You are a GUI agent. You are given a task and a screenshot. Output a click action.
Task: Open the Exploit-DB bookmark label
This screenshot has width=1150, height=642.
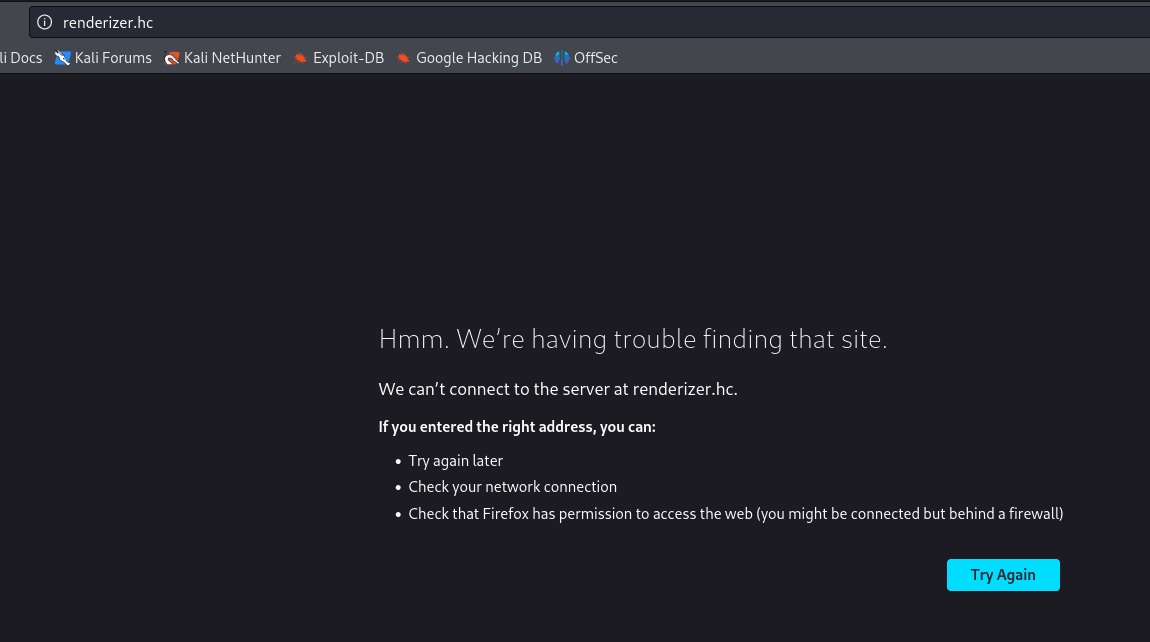point(348,58)
